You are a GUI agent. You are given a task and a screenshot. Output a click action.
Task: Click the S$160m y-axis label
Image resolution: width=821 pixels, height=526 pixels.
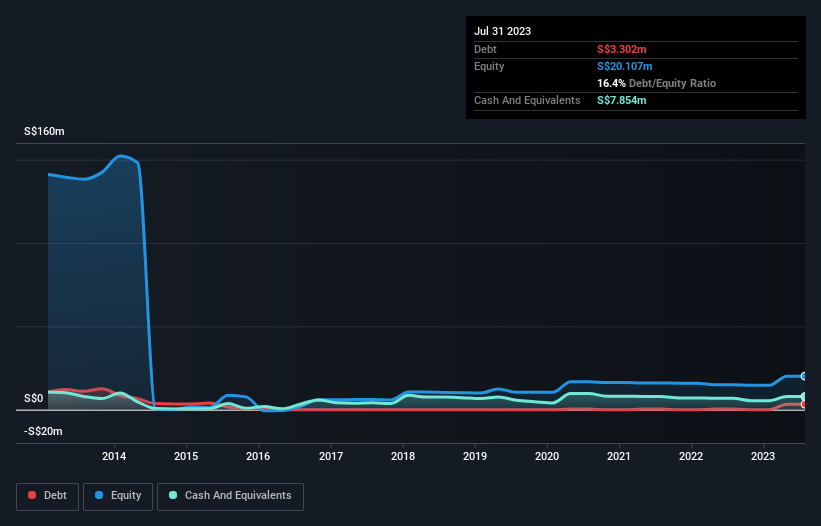pyautogui.click(x=44, y=131)
